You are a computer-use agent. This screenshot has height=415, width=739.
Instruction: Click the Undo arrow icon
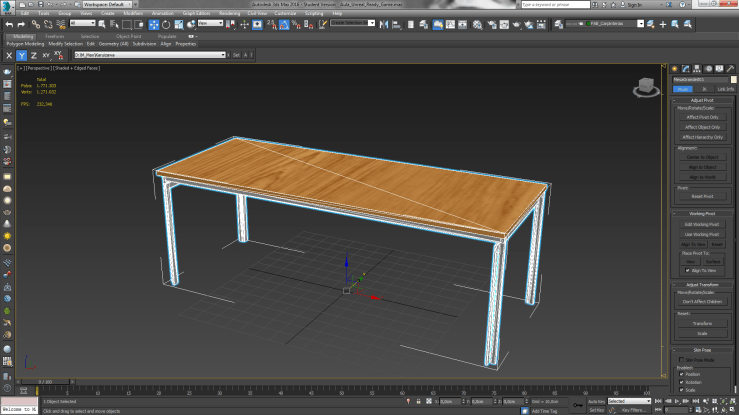pos(8,23)
